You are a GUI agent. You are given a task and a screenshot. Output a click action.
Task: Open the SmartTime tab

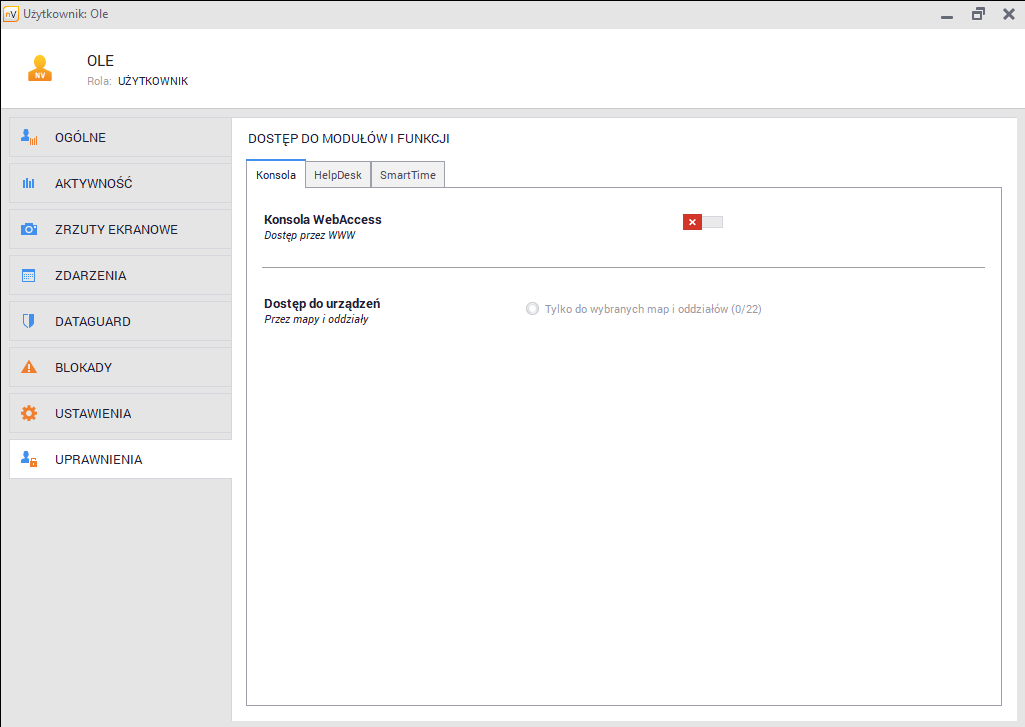[407, 174]
